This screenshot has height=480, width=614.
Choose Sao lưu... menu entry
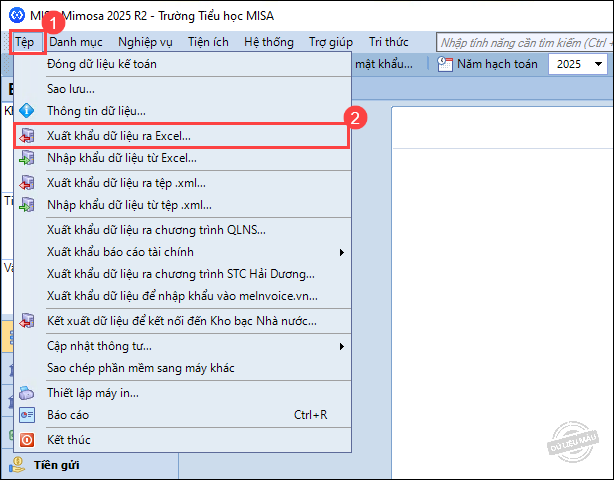tap(182, 89)
